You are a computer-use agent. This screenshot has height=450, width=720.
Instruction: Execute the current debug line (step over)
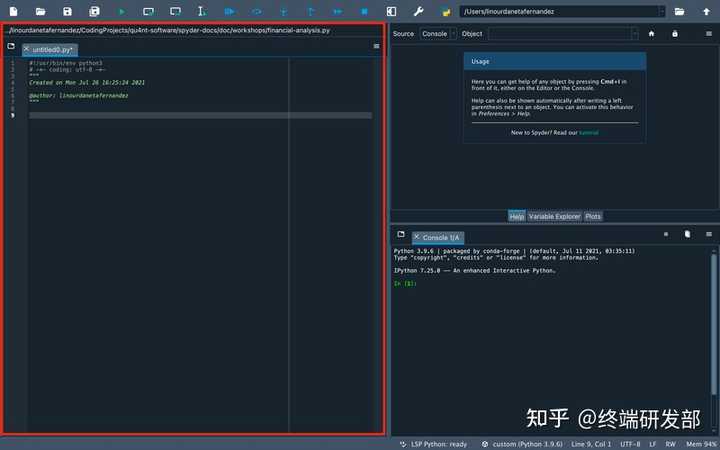(257, 11)
